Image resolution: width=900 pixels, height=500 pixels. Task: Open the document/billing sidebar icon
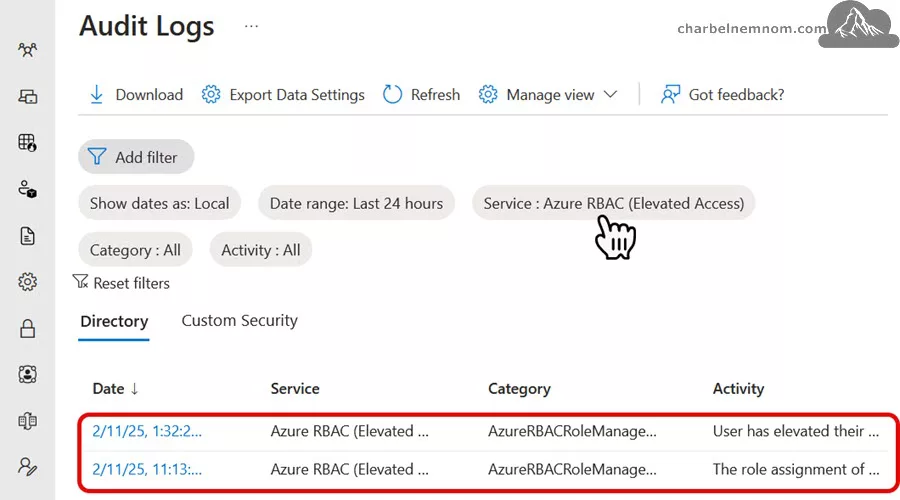(27, 236)
